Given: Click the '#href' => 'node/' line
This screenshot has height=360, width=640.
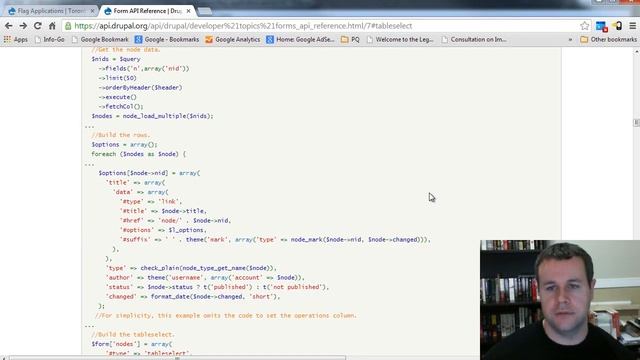Looking at the screenshot, I should pos(176,220).
